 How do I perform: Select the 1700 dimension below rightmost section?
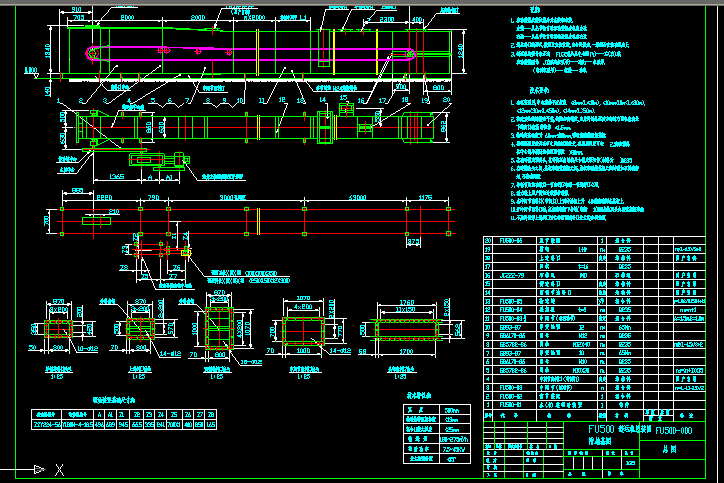[406, 352]
